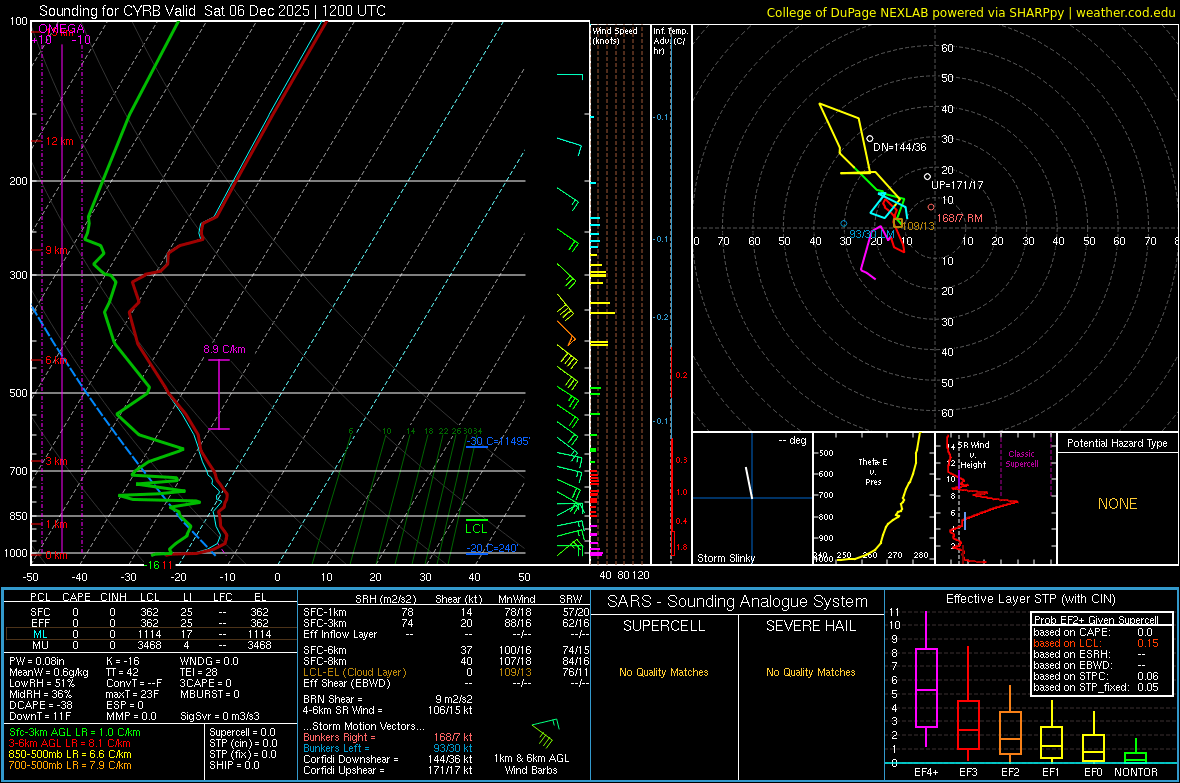Click the 'PW = 0.08in' value
The image size is (1180, 783).
pos(37,661)
